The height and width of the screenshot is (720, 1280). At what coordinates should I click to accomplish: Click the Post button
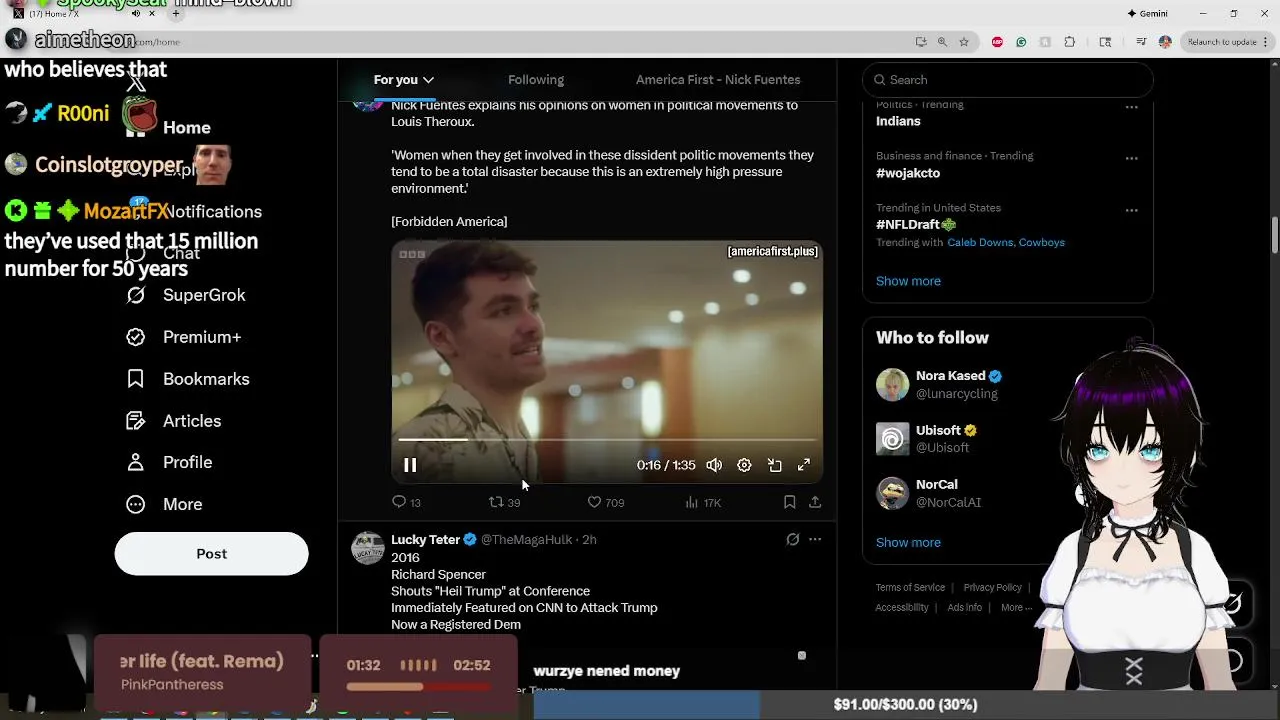point(211,554)
